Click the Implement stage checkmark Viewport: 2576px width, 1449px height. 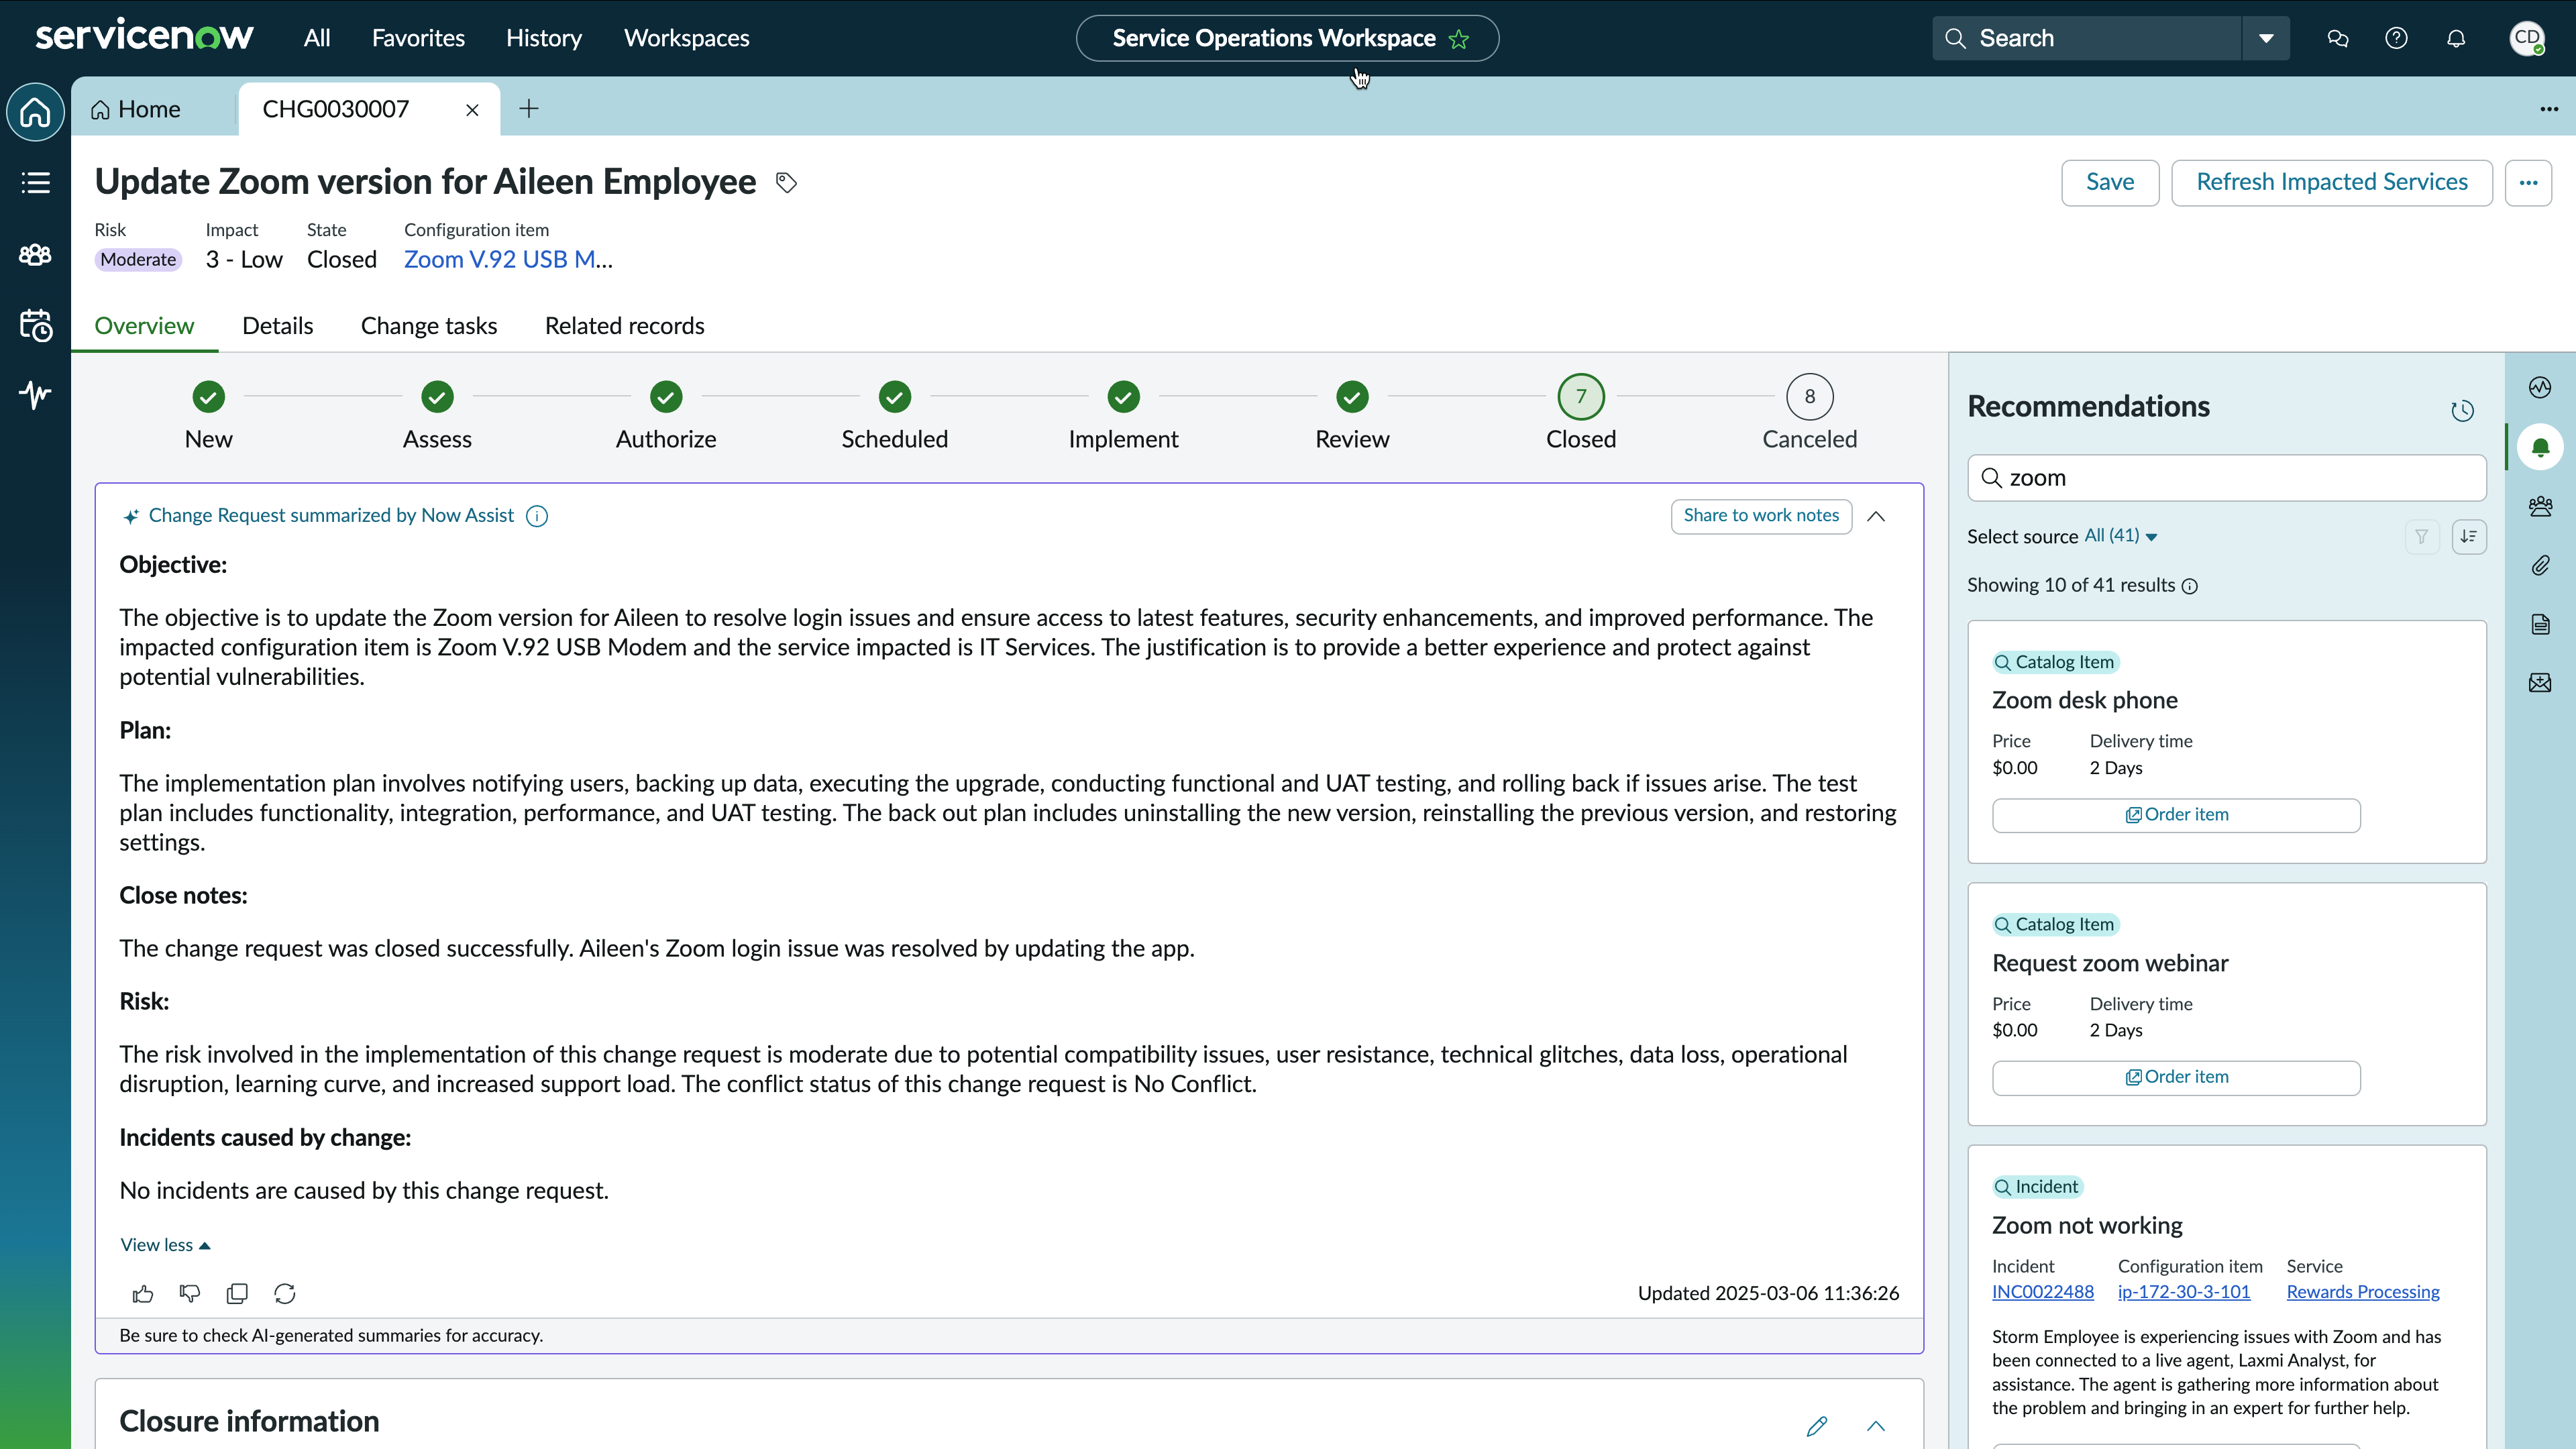pyautogui.click(x=1123, y=397)
